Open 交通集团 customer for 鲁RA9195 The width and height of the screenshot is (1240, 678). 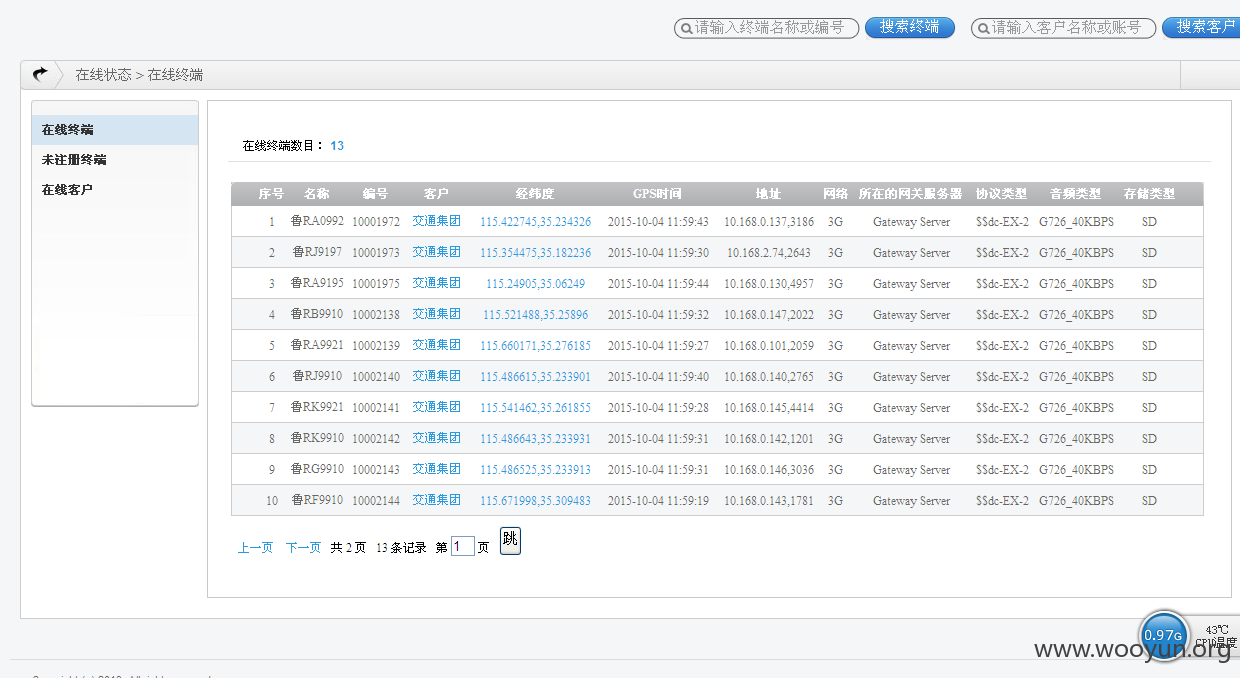coord(436,283)
